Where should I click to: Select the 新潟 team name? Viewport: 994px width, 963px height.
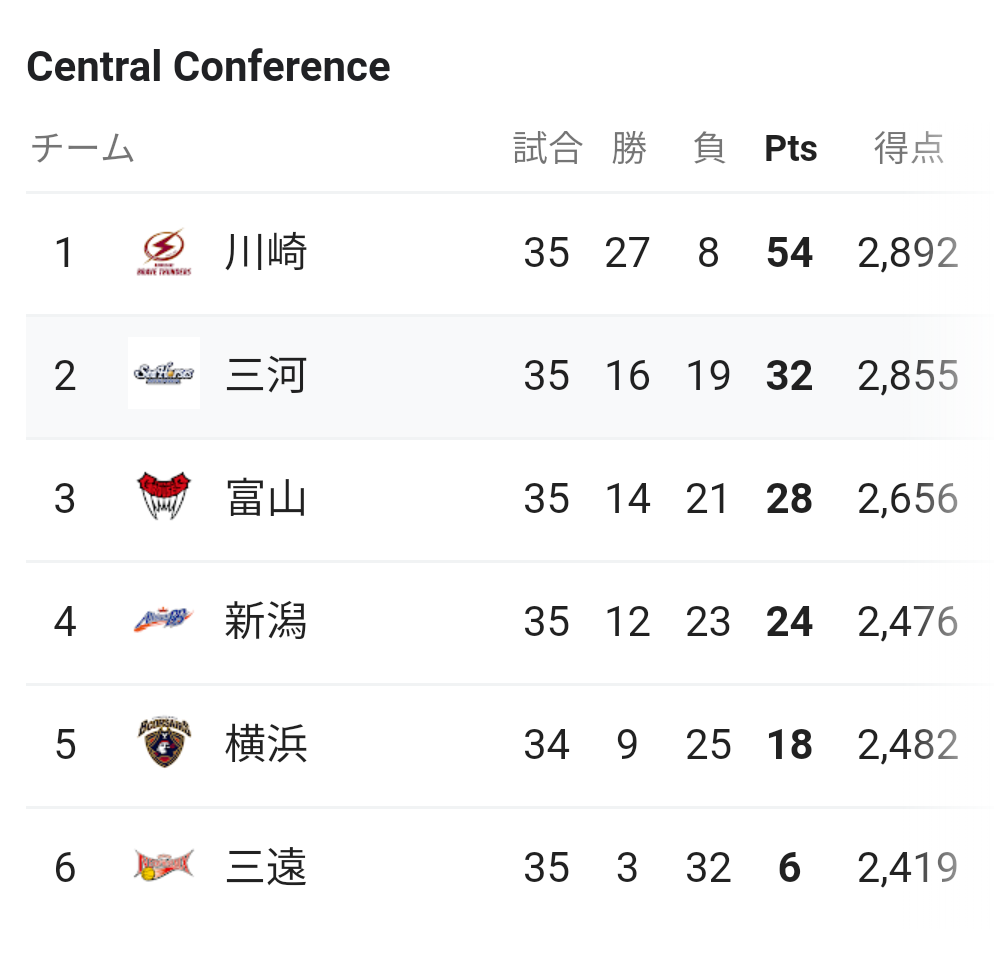266,621
